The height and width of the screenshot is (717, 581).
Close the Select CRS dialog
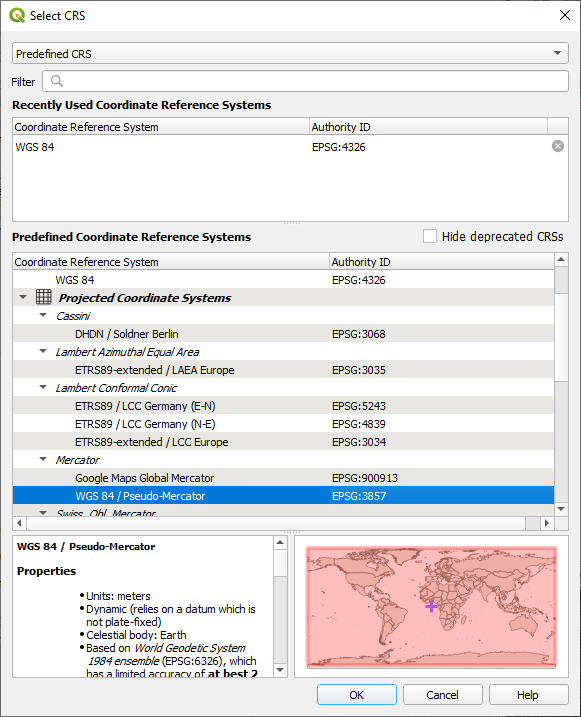pos(565,15)
